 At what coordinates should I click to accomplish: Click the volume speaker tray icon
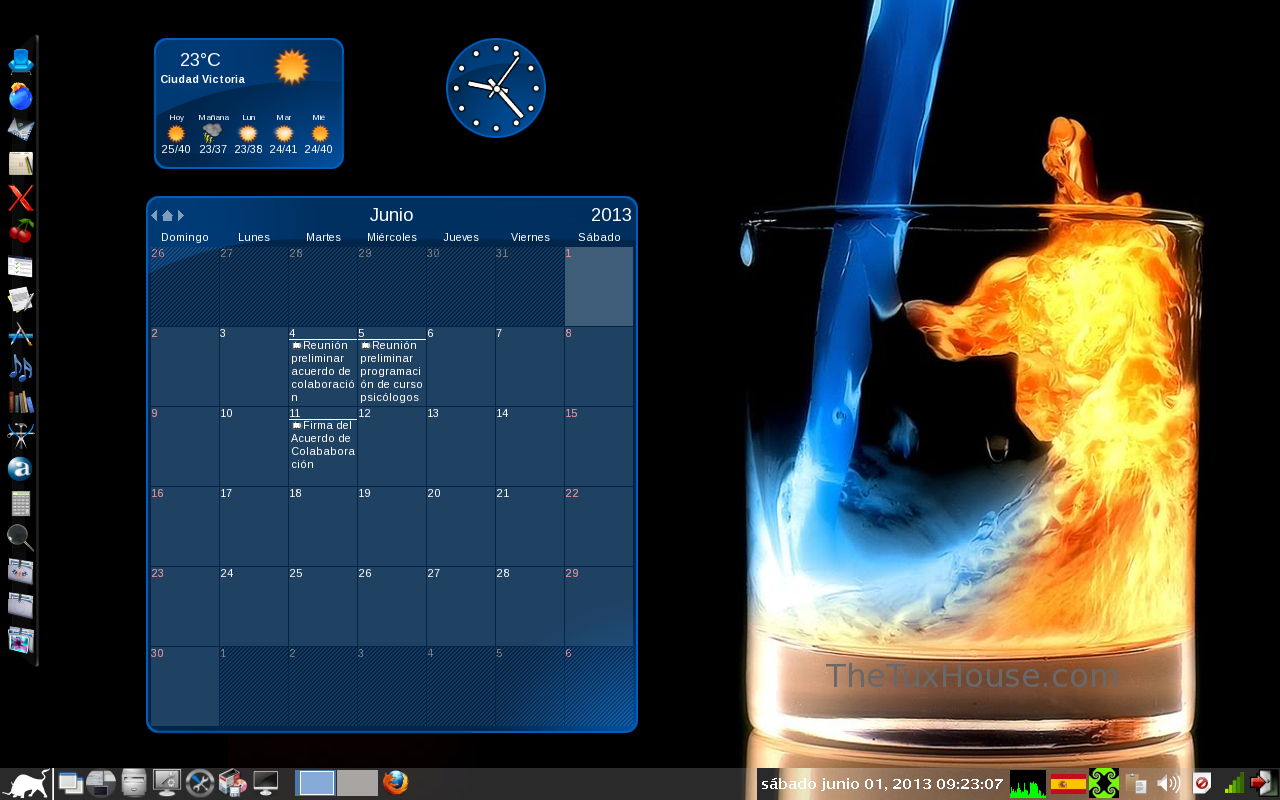point(1167,783)
